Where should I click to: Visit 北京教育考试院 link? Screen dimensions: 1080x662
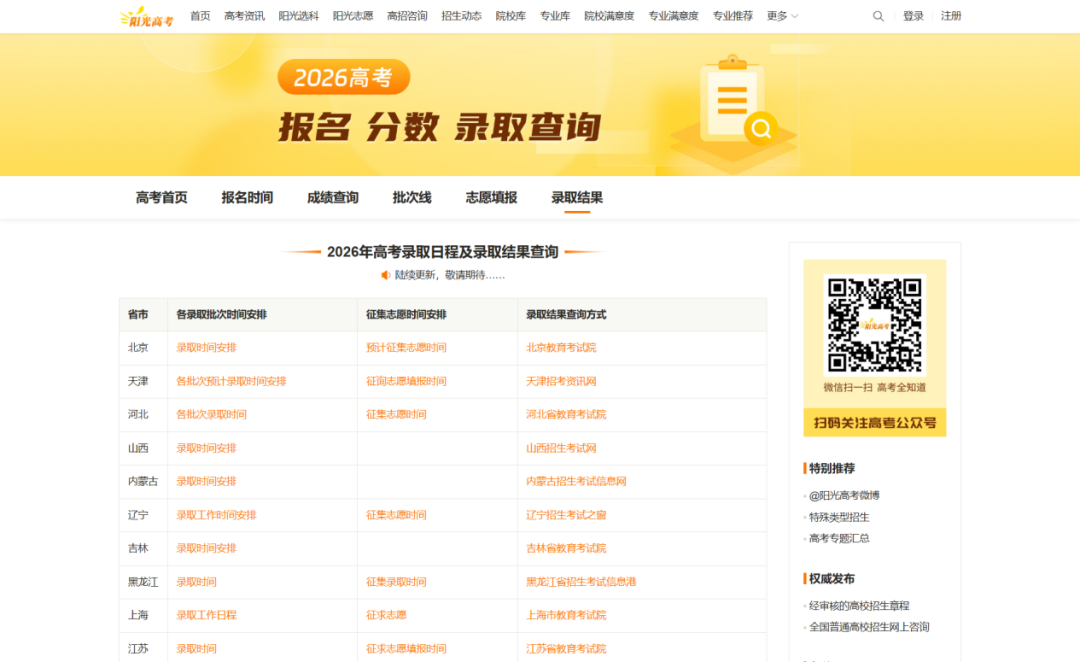click(x=561, y=348)
